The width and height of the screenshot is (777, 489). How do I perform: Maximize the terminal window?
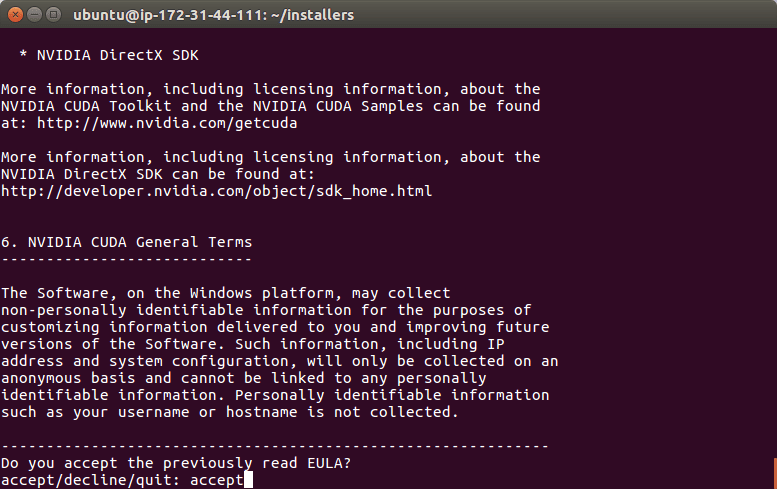[53, 15]
